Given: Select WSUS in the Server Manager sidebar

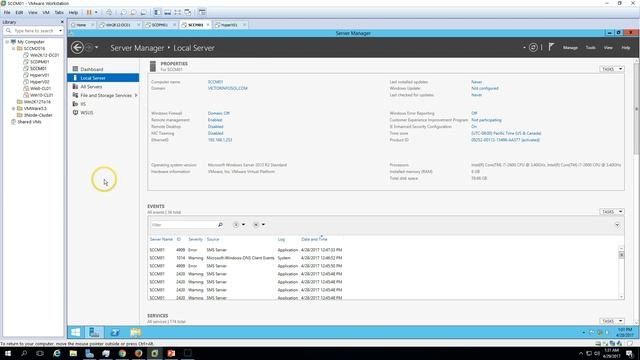Looking at the screenshot, I should click(x=87, y=113).
